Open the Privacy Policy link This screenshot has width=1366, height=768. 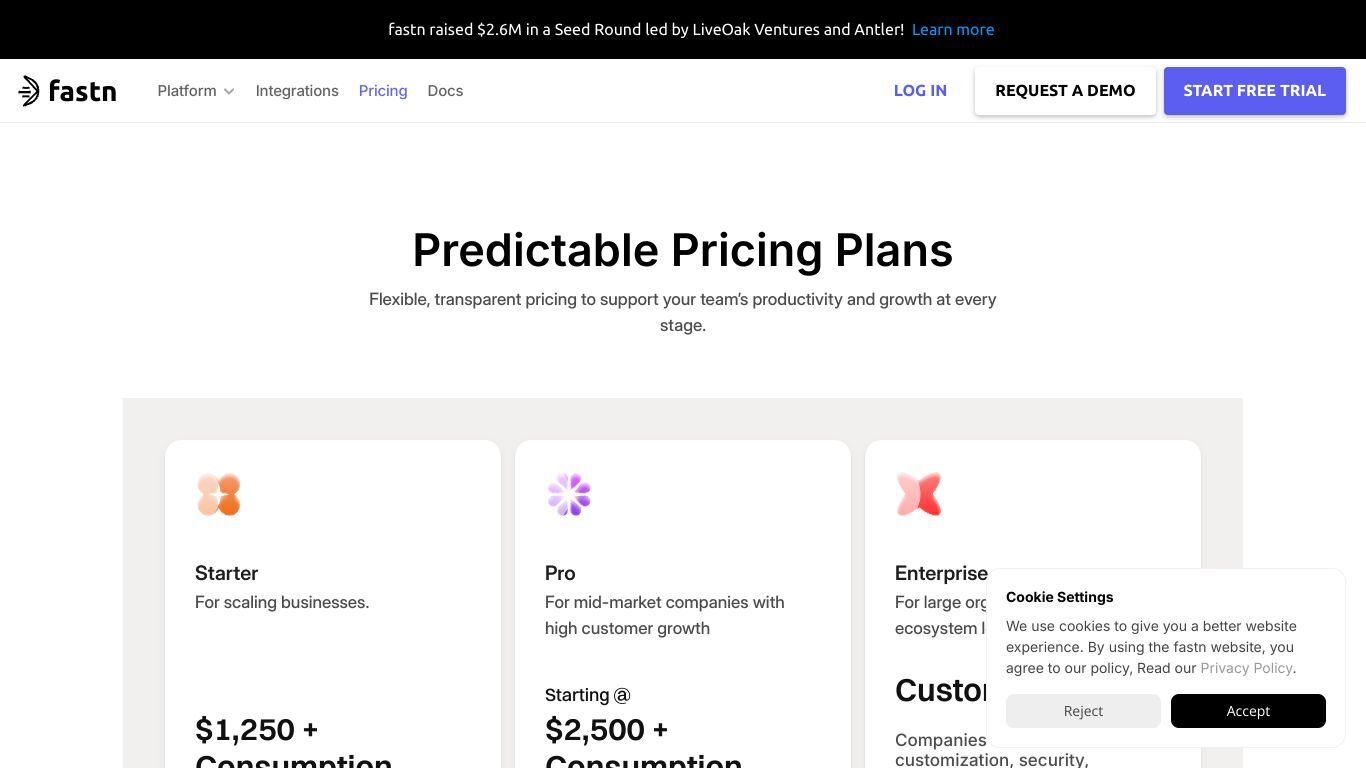click(x=1246, y=668)
